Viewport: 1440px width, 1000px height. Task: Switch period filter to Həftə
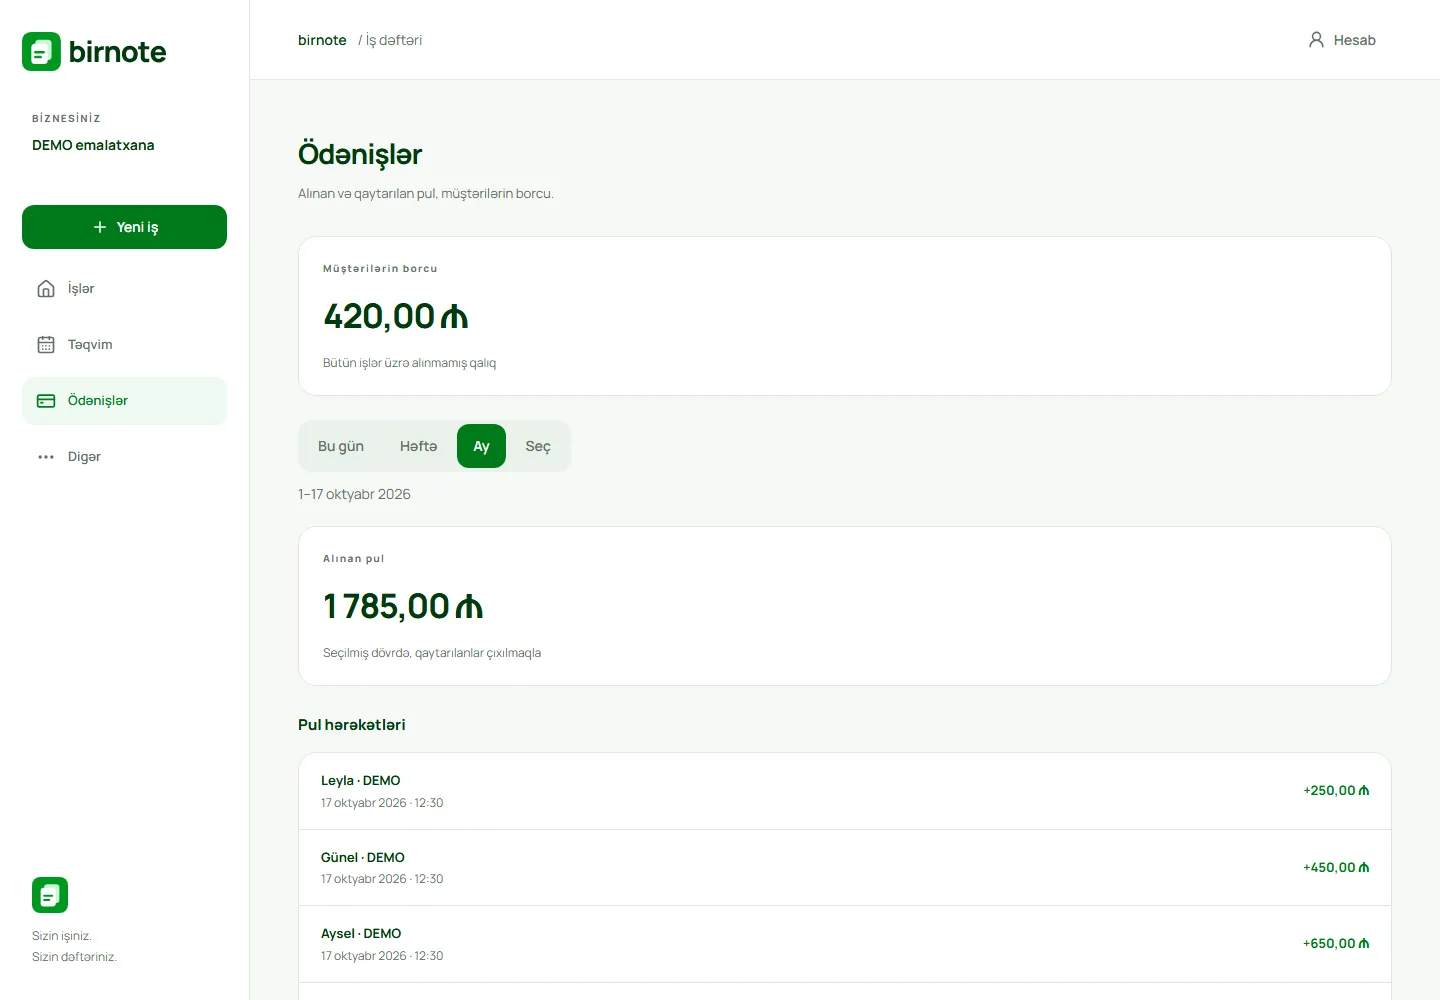click(x=418, y=446)
